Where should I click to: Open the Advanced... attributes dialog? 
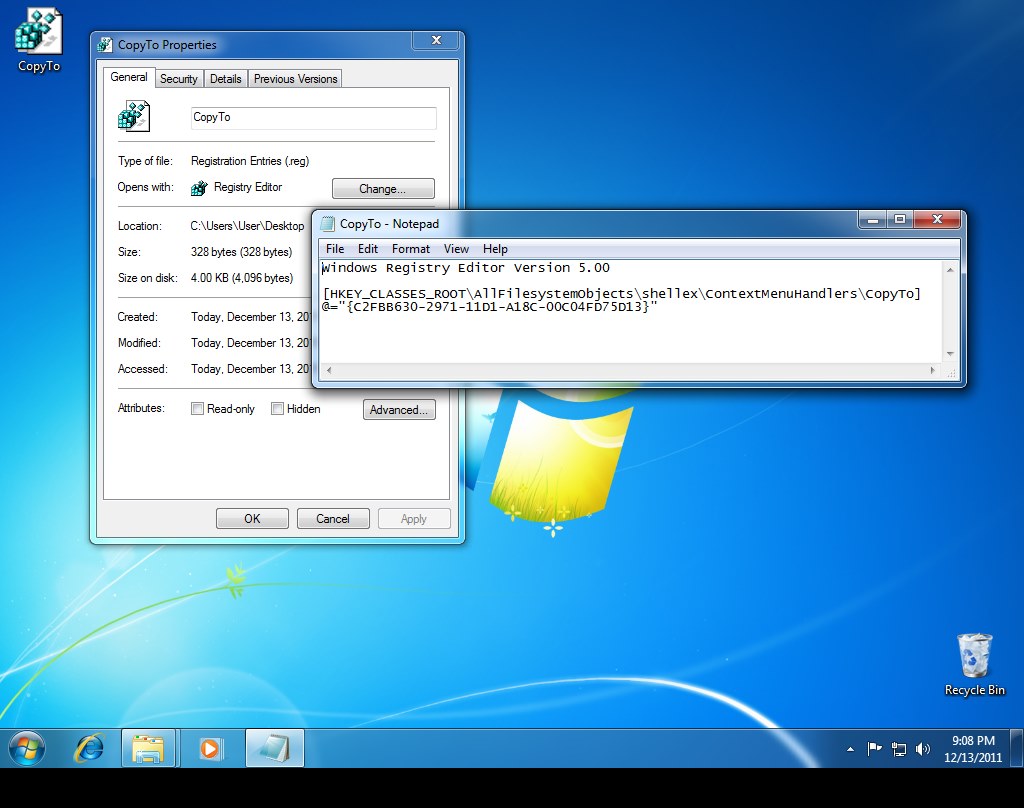(399, 410)
